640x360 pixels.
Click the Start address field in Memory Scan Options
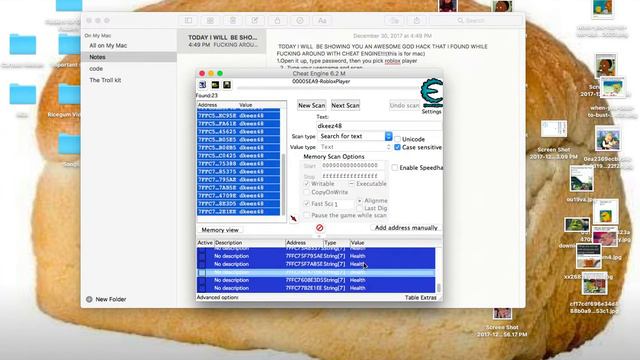(x=352, y=166)
